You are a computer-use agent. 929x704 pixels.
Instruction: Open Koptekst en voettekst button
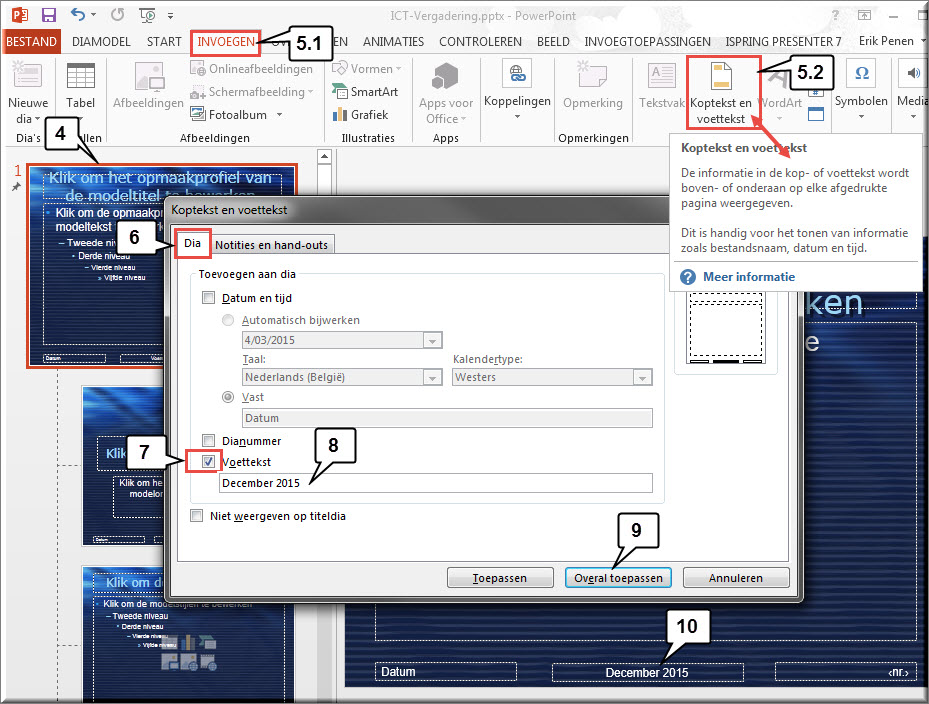click(721, 92)
